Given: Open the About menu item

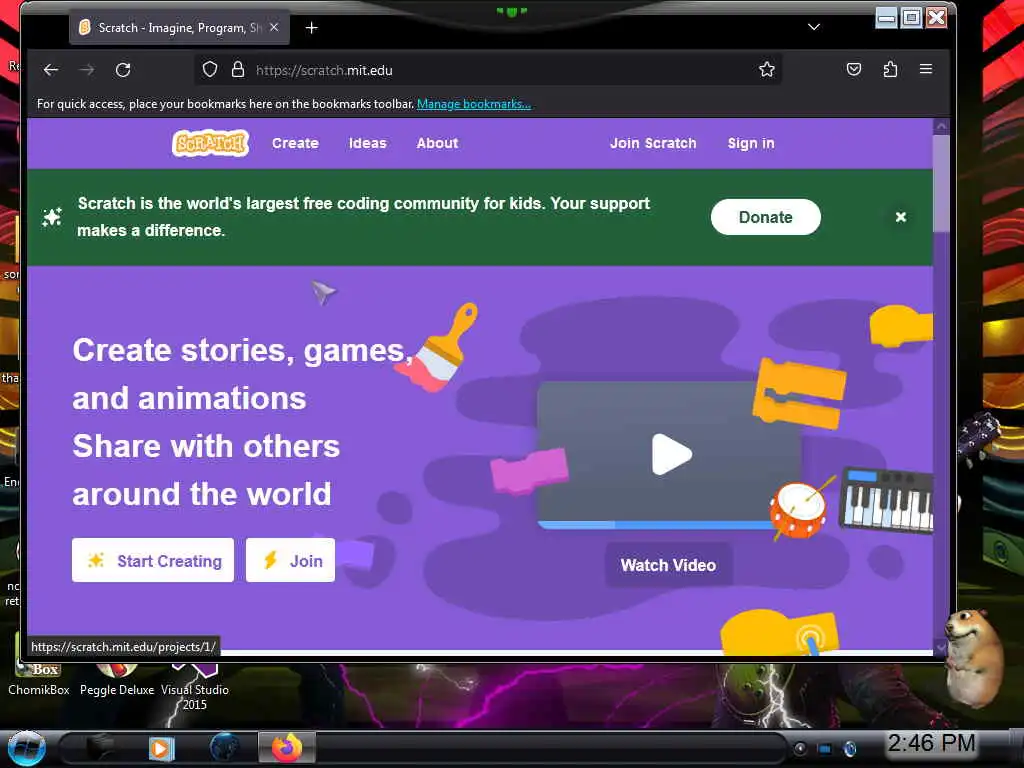Looking at the screenshot, I should 437,143.
